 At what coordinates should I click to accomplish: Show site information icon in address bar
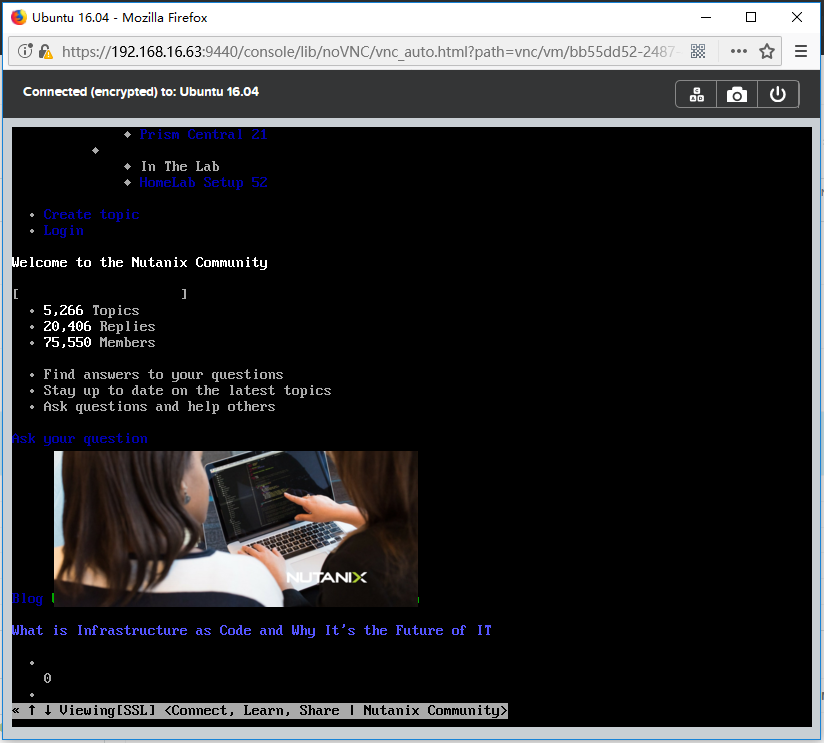coord(25,51)
